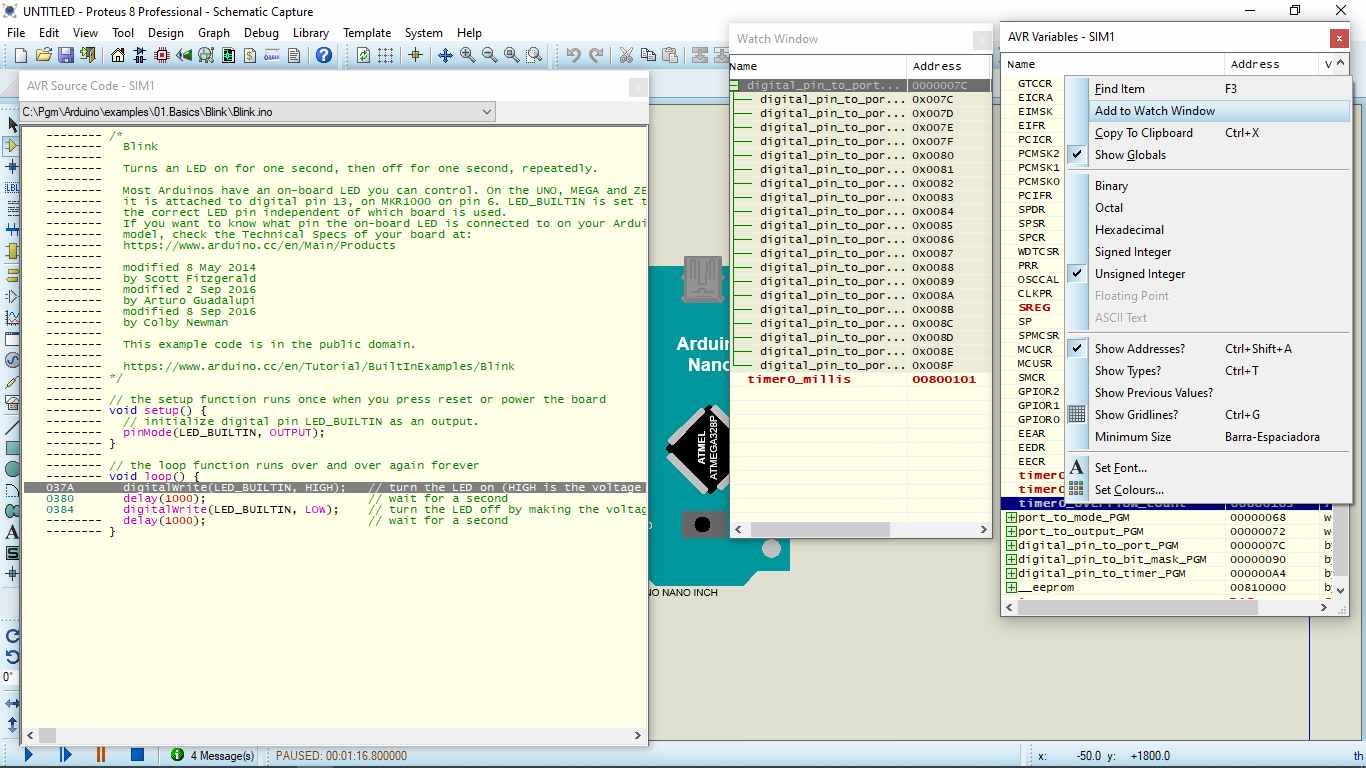Select Hexadecimal display format
The image size is (1366, 768).
click(x=1208, y=230)
